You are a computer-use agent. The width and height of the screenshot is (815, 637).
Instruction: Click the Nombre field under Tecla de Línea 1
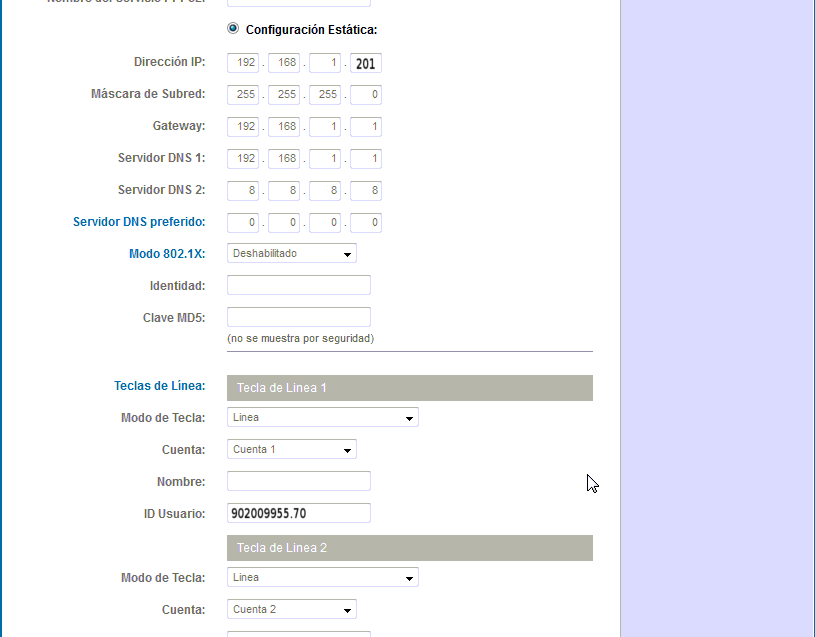(298, 481)
